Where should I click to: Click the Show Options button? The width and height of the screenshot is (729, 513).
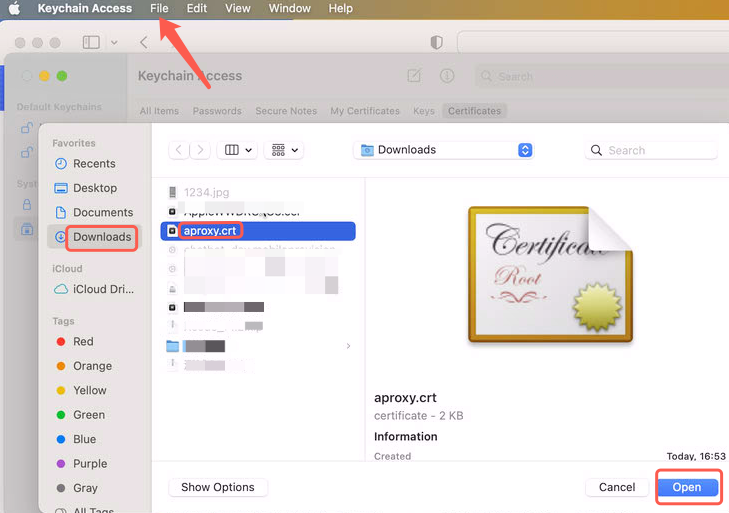(218, 487)
